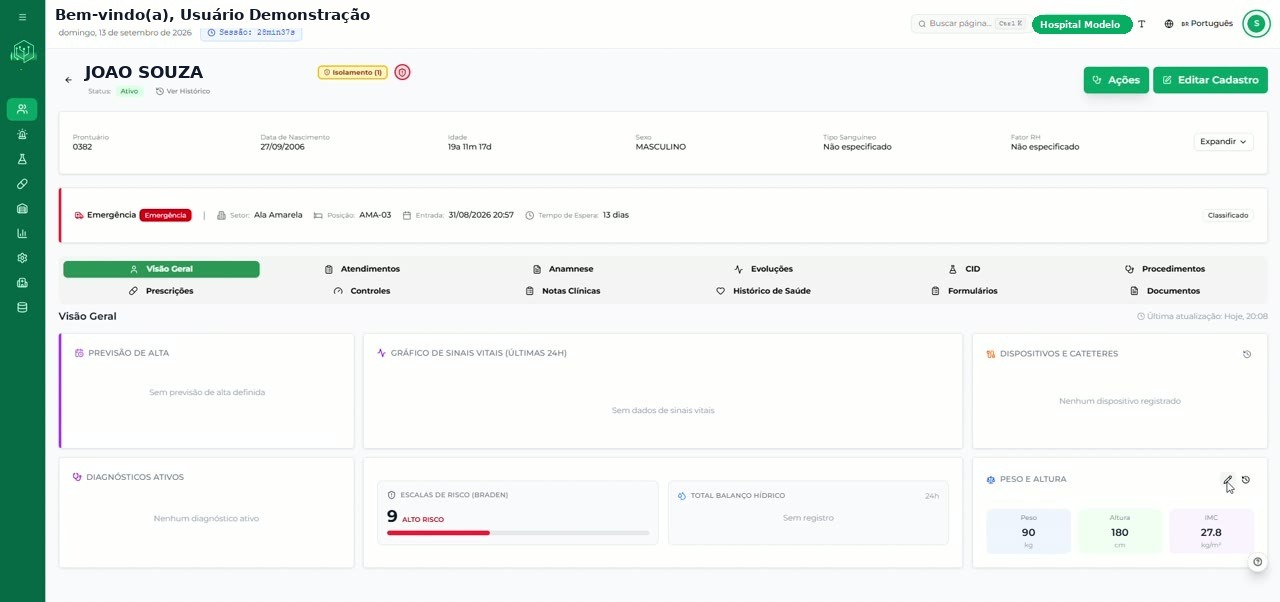Viewport: 1280px width, 602px height.
Task: Open the bar chart reports sidebar icon
Action: [22, 233]
